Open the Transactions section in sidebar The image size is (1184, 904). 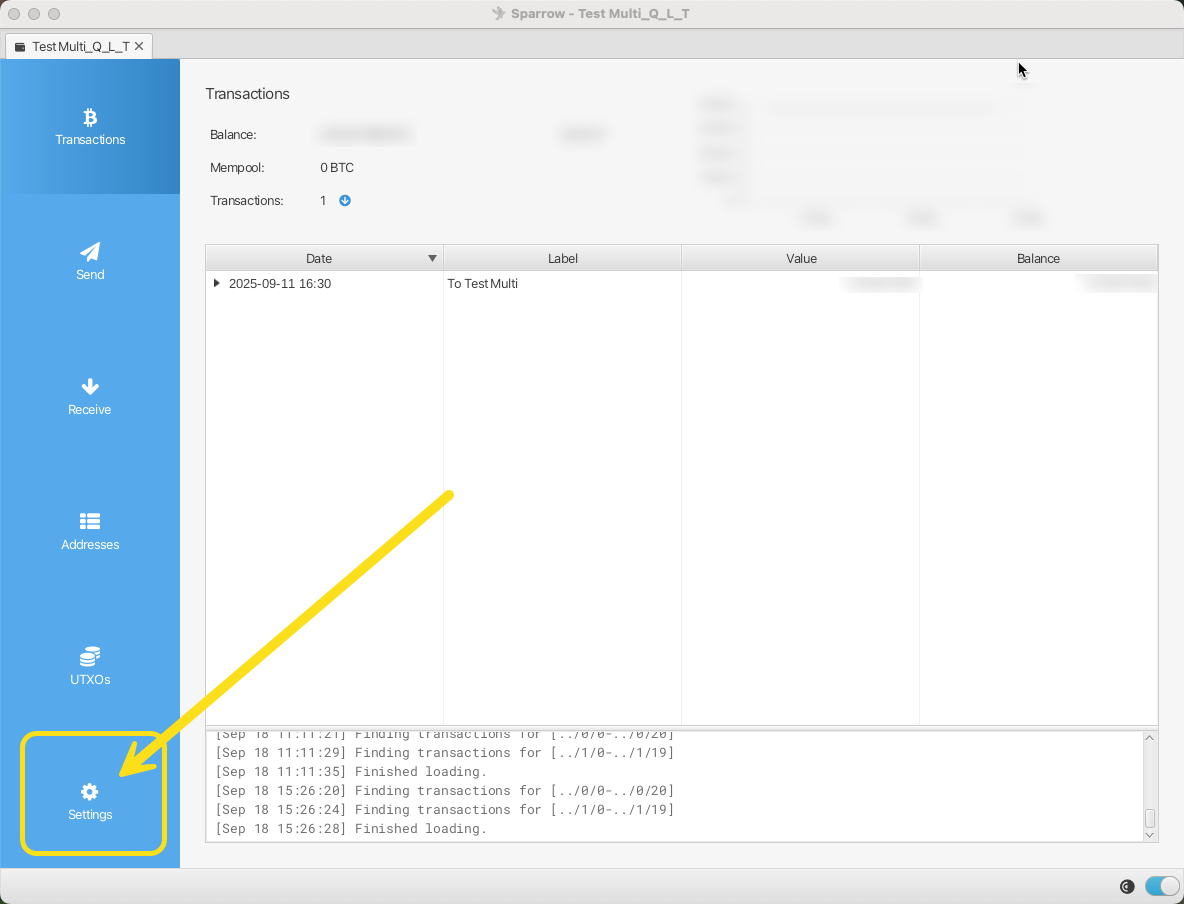pos(90,127)
